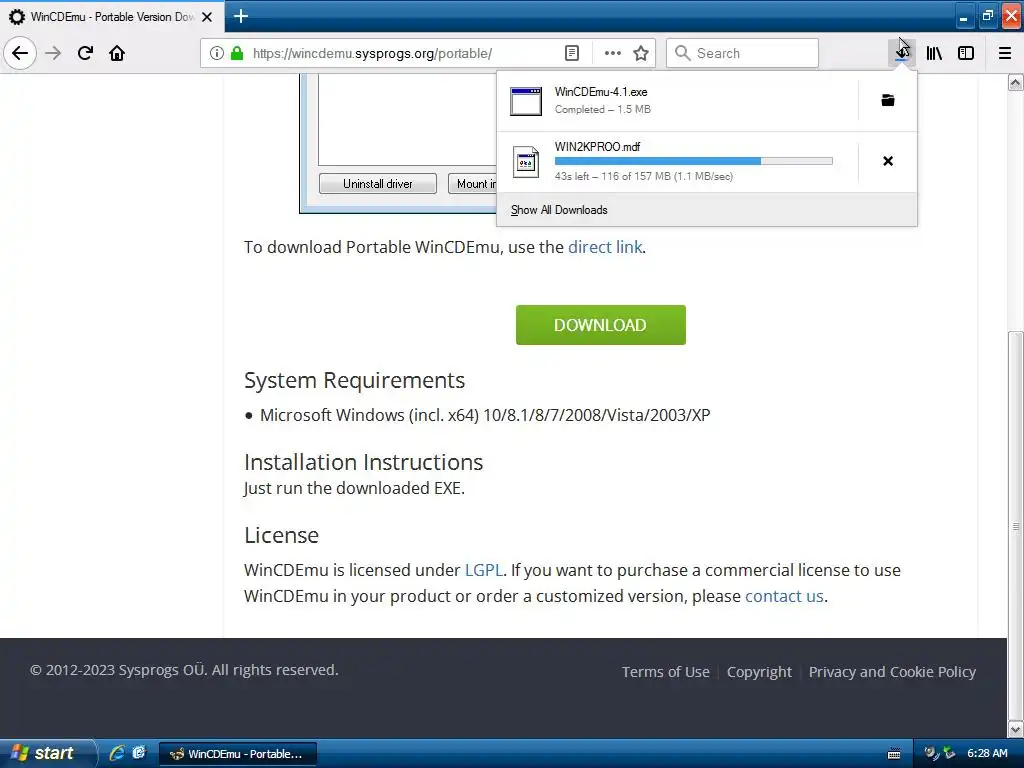Click the downloads toolbar arrow icon
The image size is (1024, 768).
(901, 53)
